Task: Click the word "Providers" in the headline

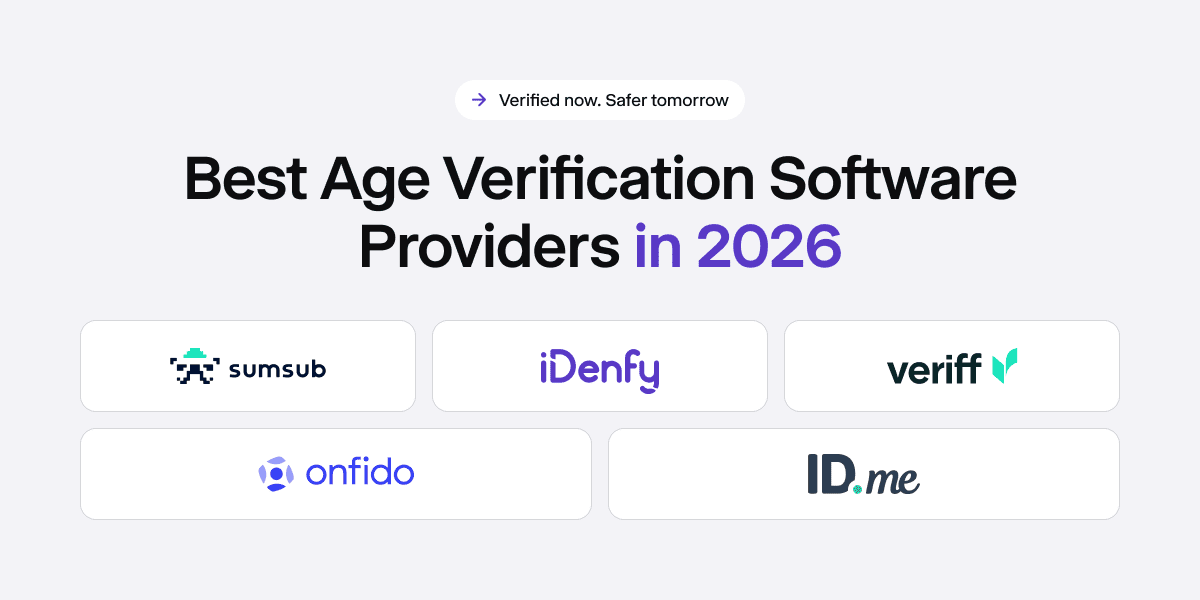Action: [x=489, y=247]
